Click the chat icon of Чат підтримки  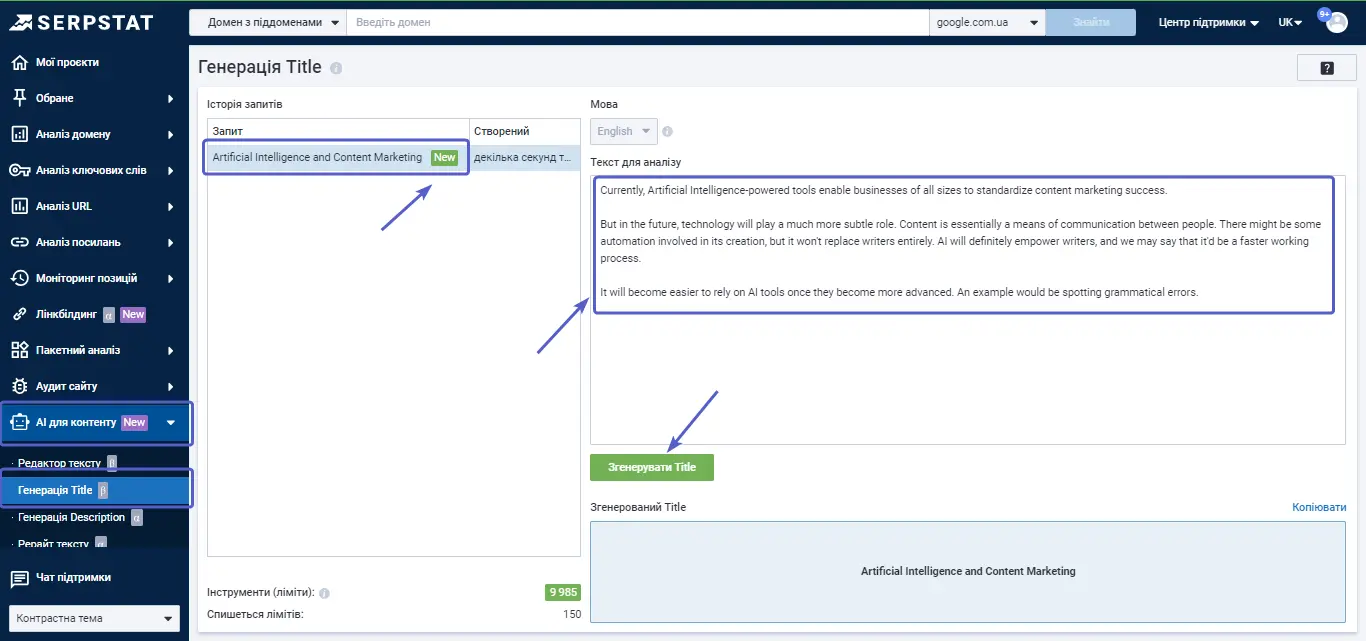(x=18, y=577)
